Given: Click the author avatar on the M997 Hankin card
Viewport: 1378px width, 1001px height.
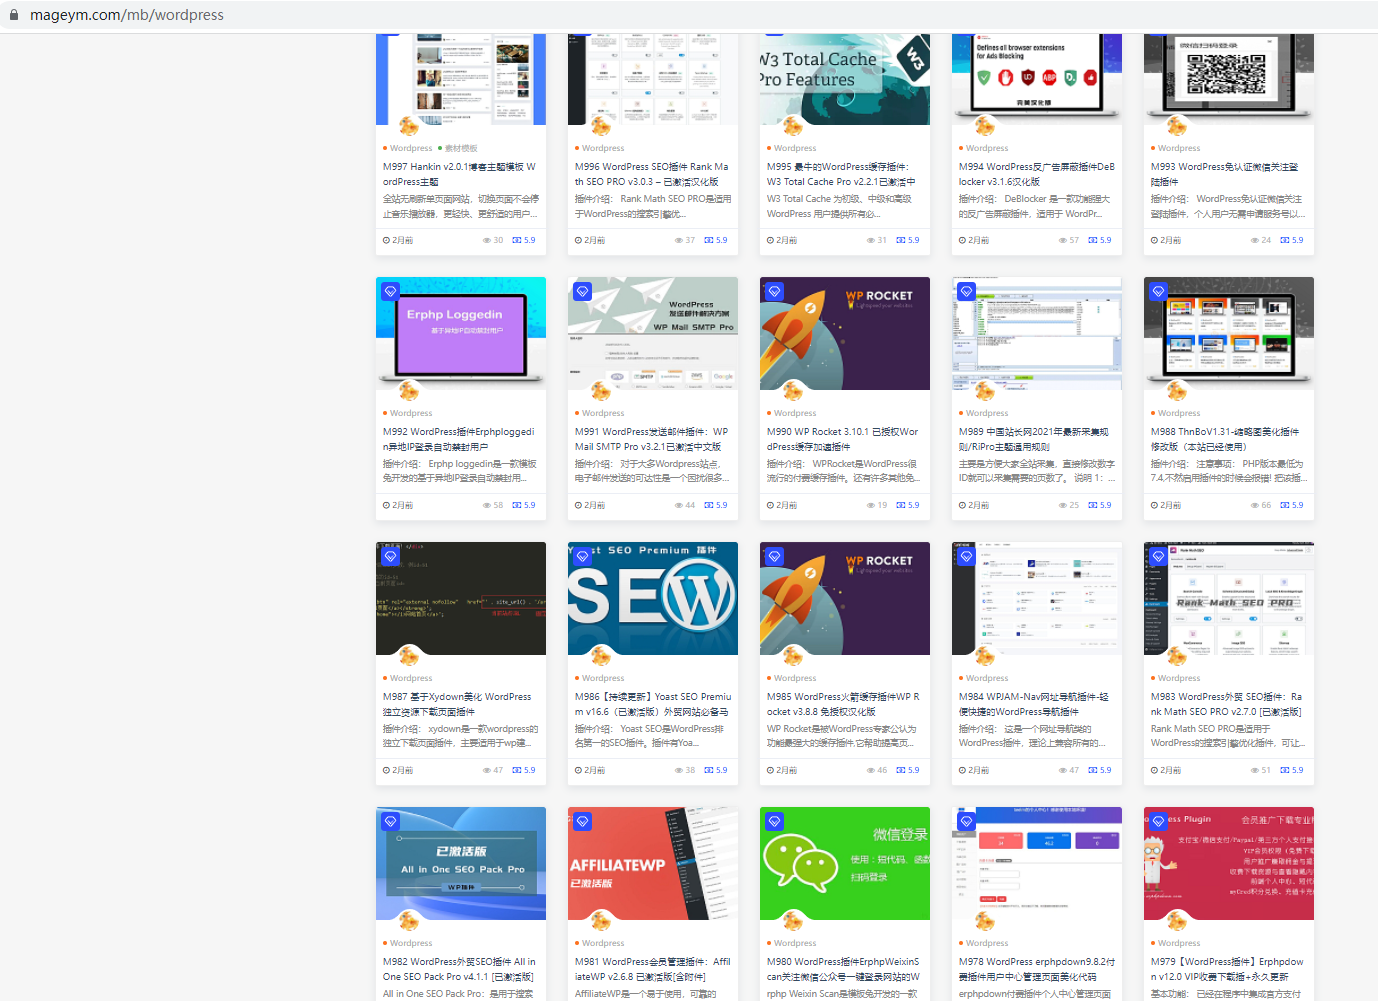Looking at the screenshot, I should pyautogui.click(x=409, y=125).
